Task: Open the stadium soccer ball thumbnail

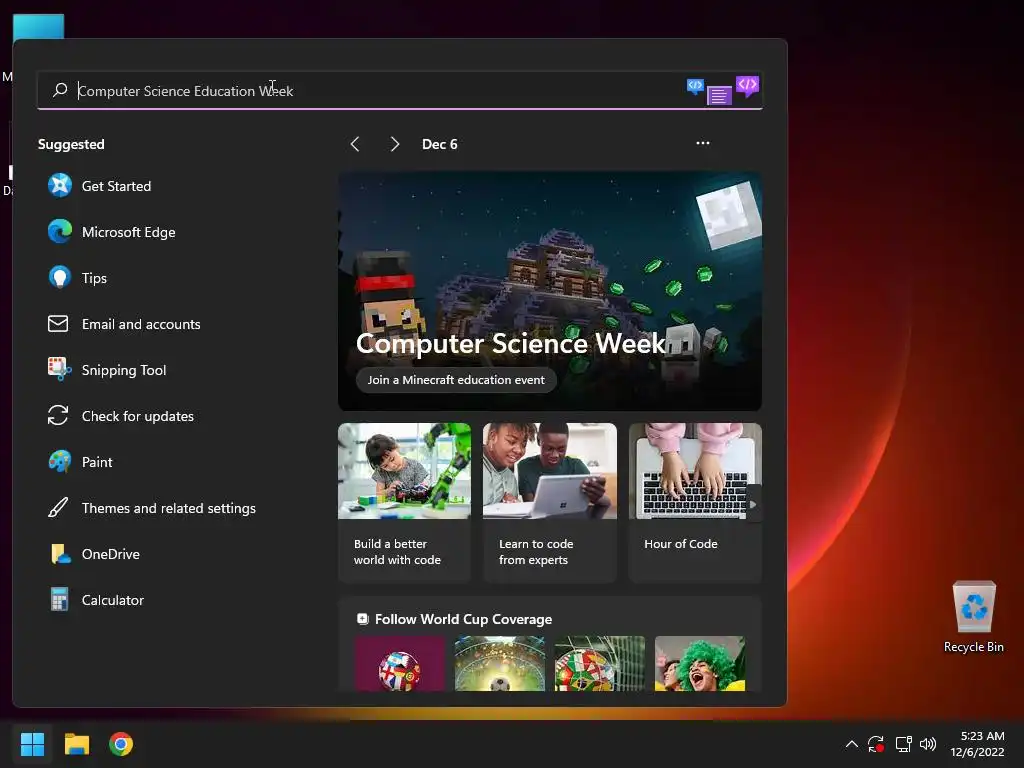Action: (500, 664)
